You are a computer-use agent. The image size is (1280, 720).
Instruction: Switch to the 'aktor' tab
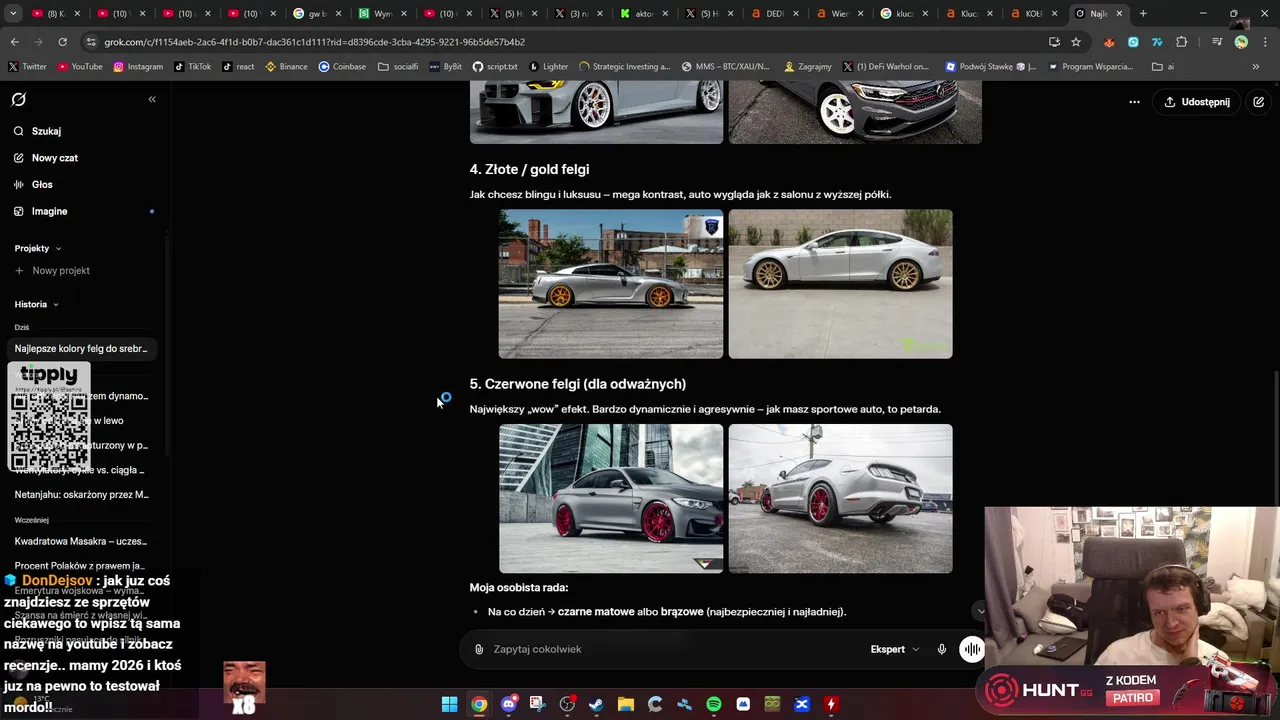[x=643, y=14]
